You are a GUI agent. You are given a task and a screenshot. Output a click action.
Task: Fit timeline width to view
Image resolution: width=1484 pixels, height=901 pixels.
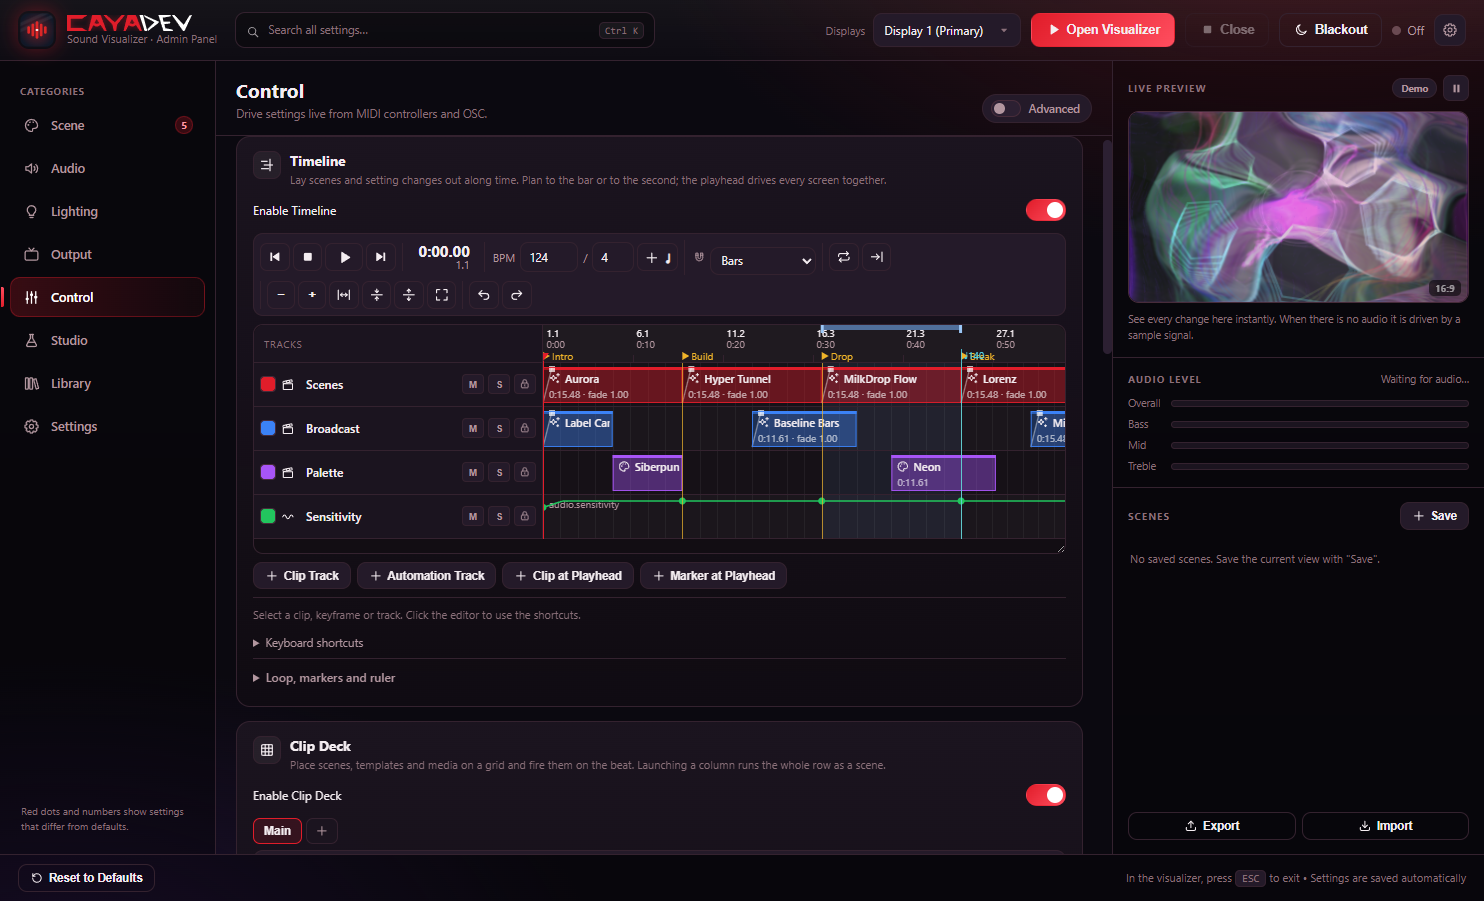click(344, 295)
